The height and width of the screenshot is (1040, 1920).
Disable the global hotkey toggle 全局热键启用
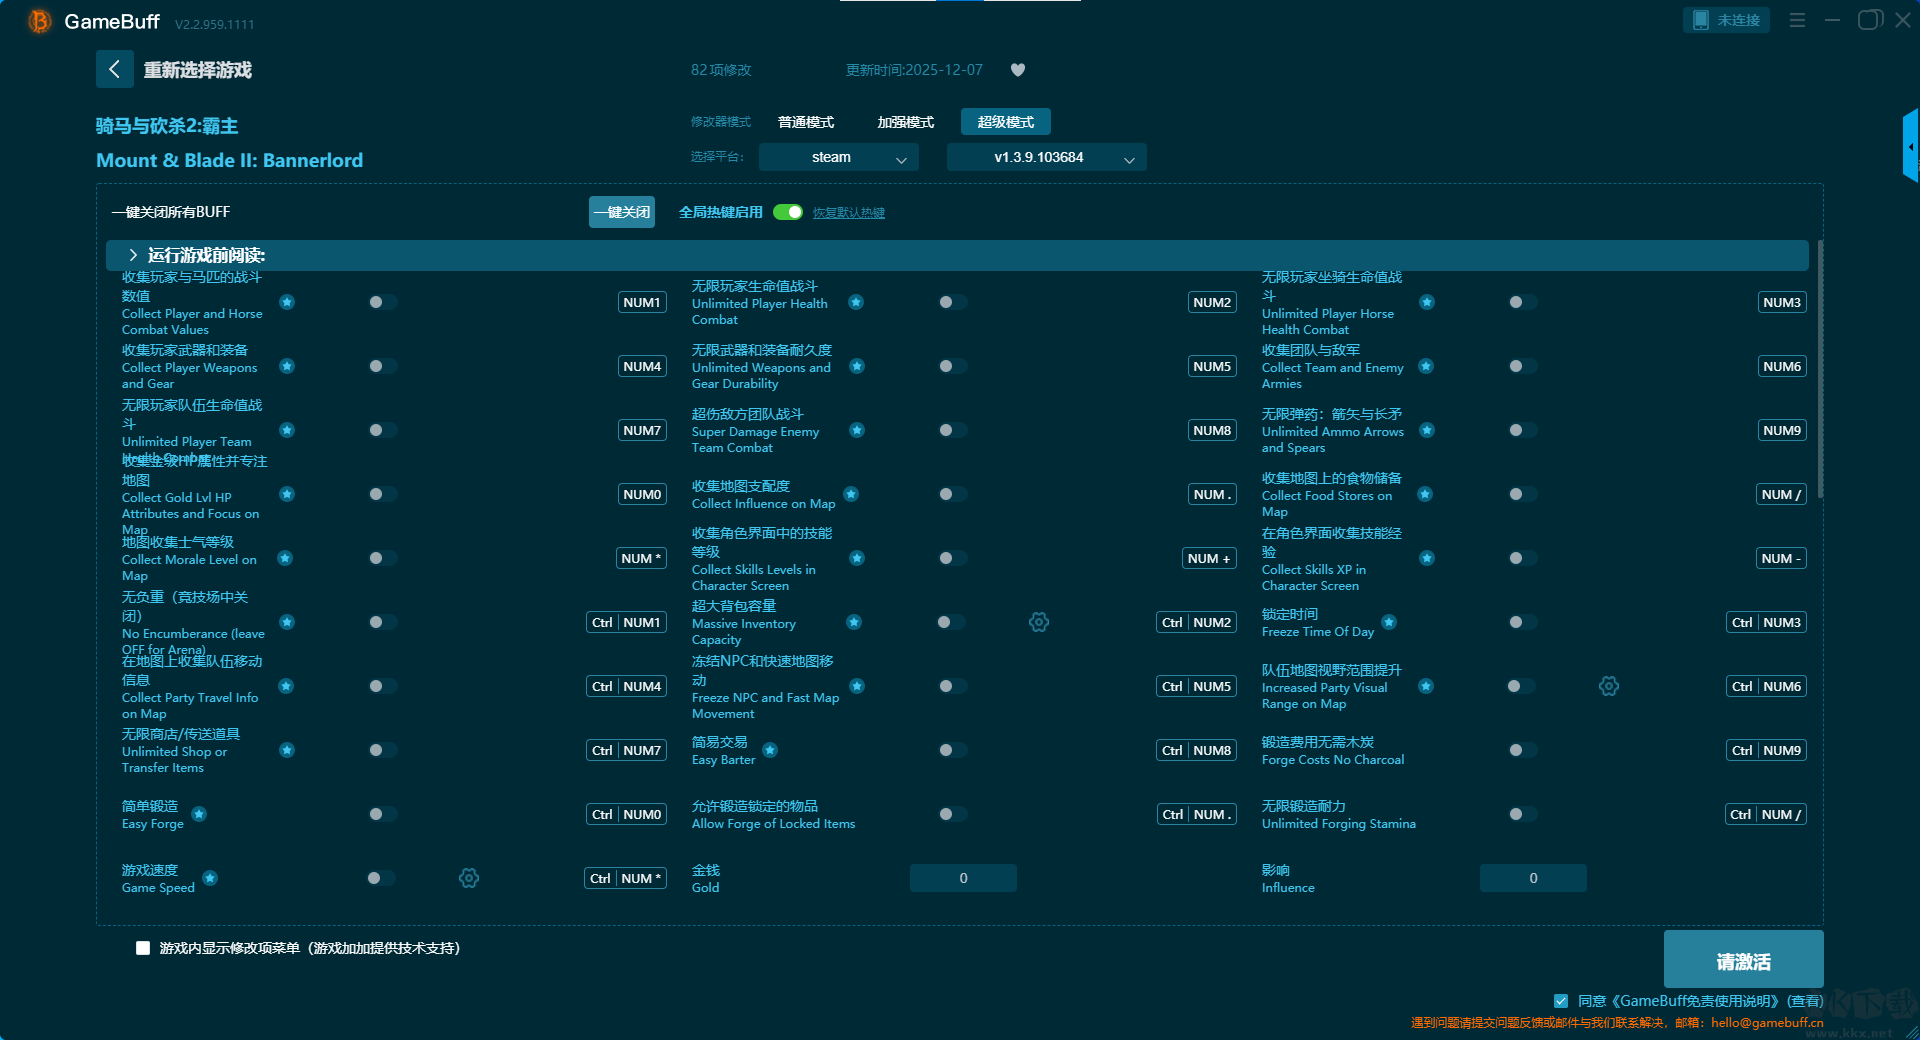788,212
